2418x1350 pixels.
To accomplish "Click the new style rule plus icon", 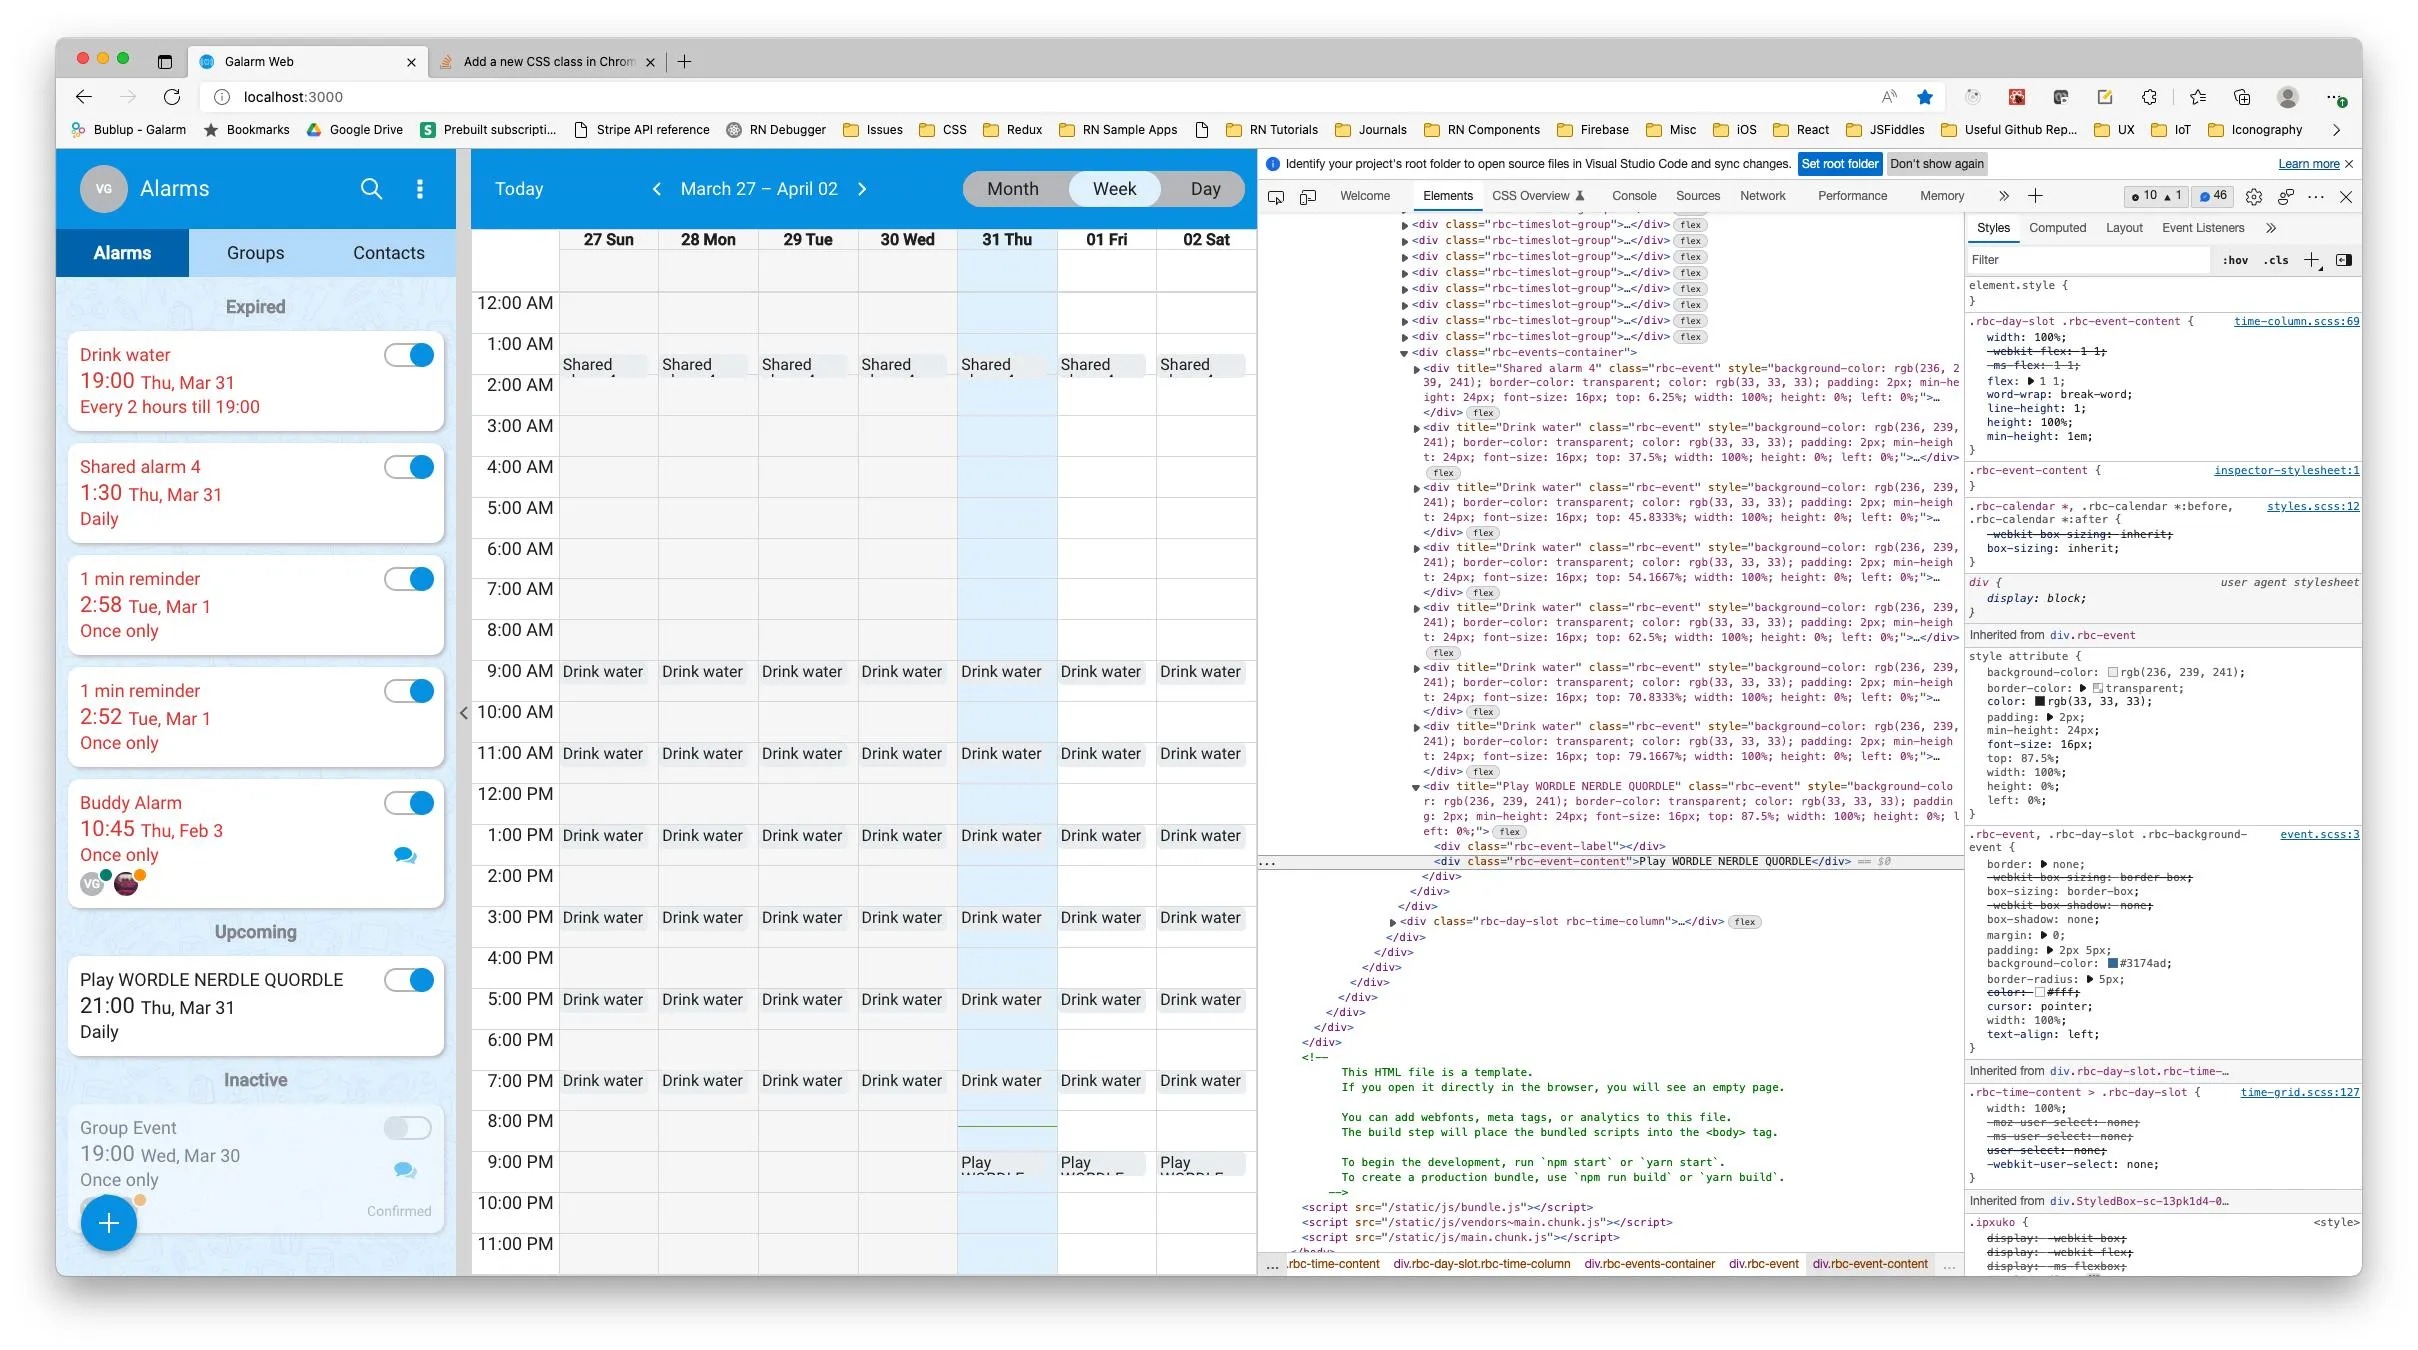I will [x=2311, y=260].
